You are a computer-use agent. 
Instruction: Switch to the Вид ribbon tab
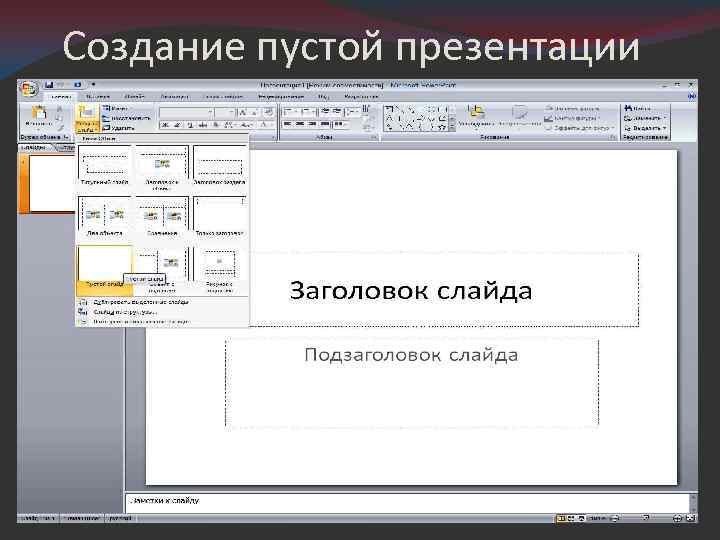coord(323,97)
